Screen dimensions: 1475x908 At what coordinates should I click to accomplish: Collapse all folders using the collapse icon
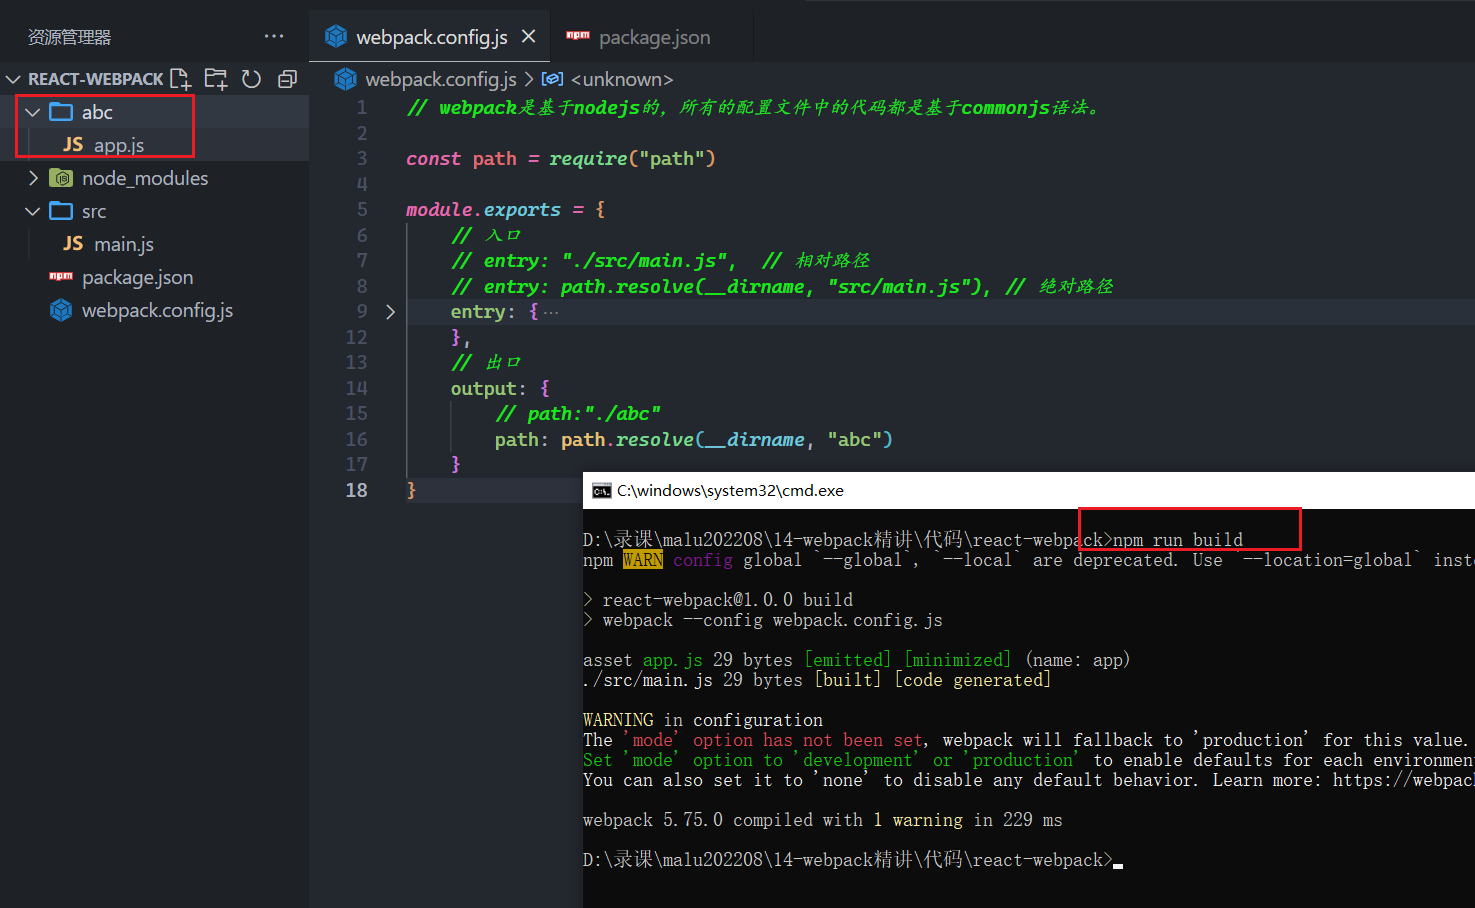[x=287, y=79]
